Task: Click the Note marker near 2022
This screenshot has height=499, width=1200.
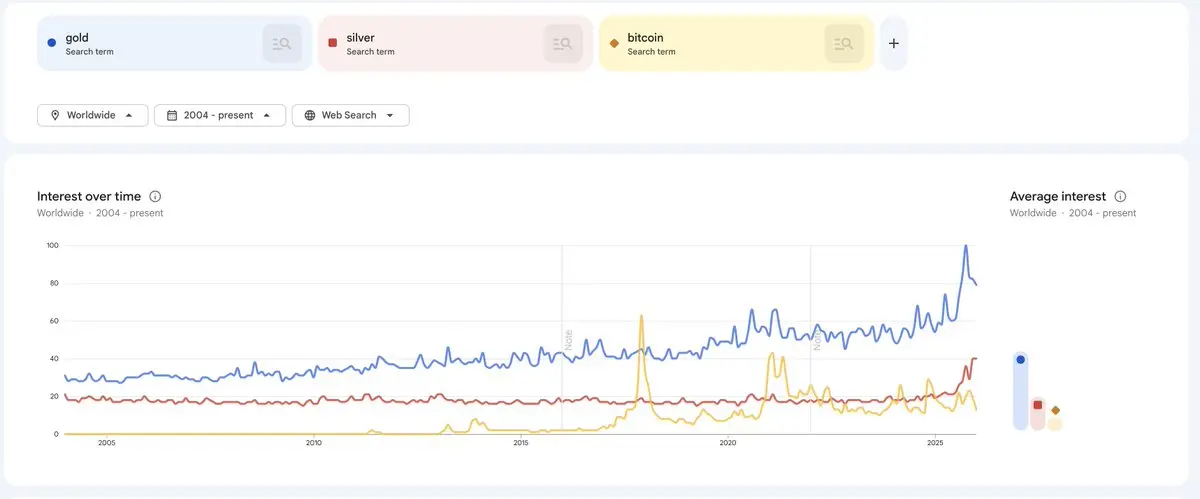Action: pyautogui.click(x=817, y=340)
